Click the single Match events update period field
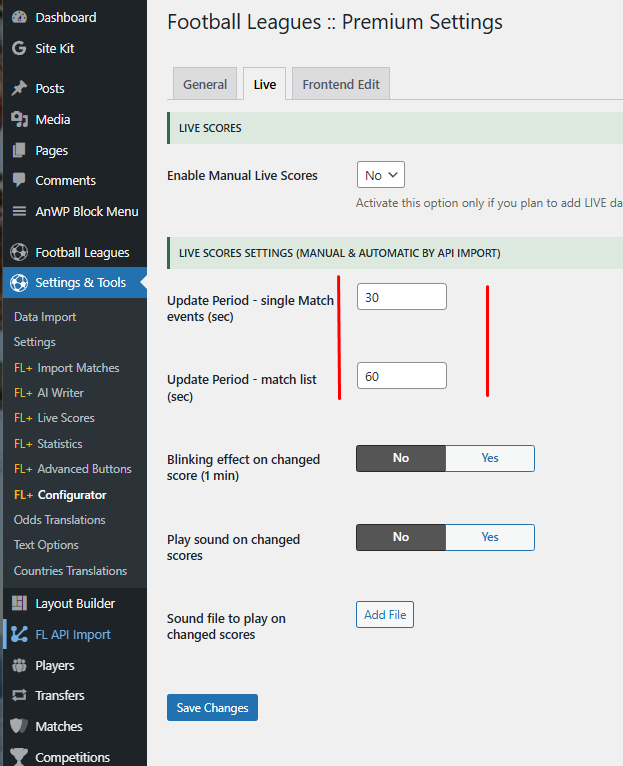The image size is (623, 766). coord(401,297)
